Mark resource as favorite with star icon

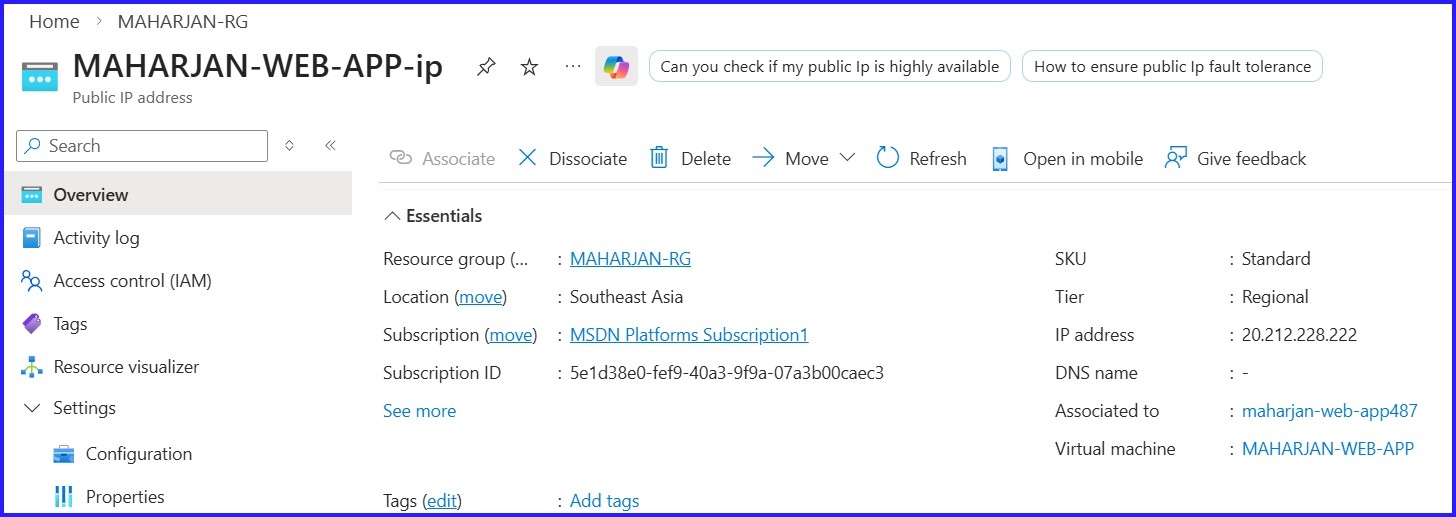coord(529,67)
